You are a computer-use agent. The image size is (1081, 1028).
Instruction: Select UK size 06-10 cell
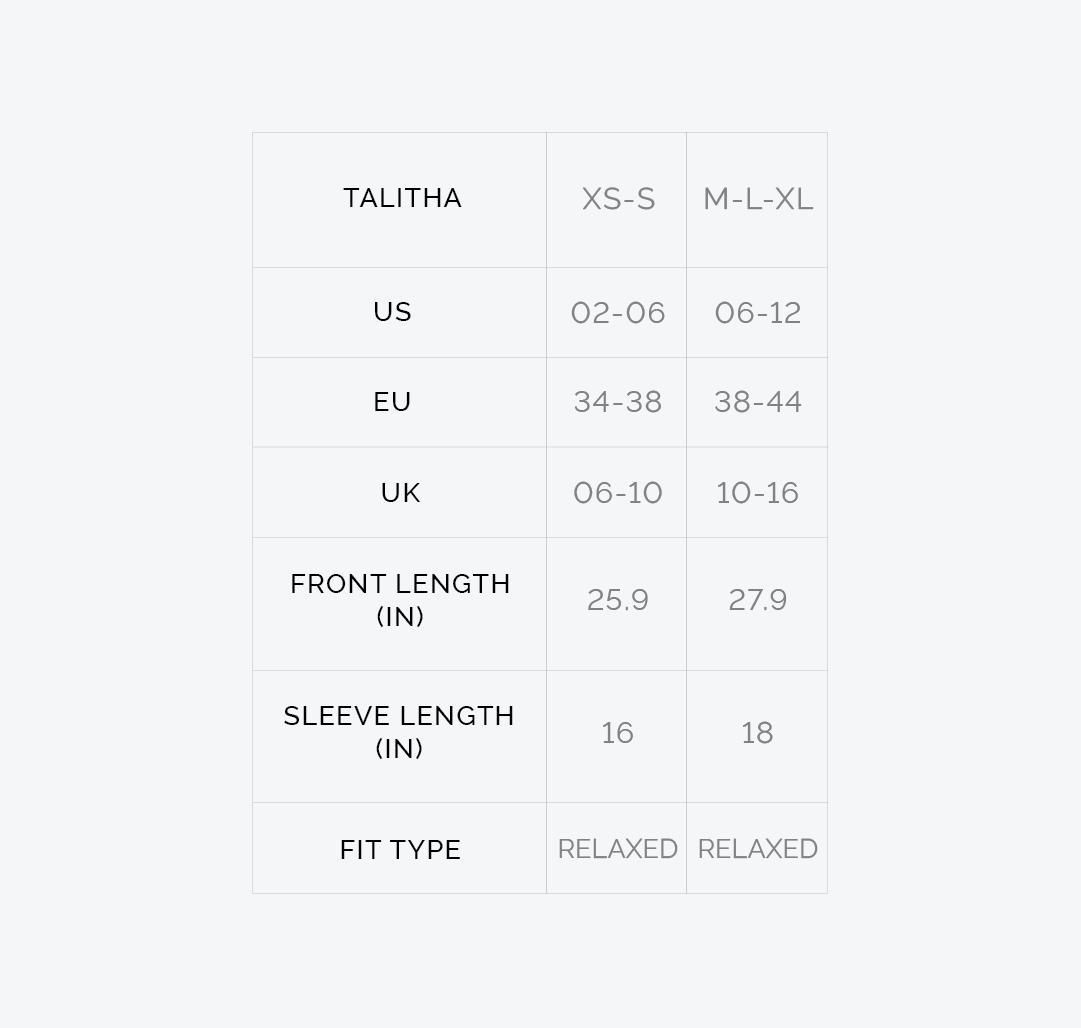click(618, 493)
